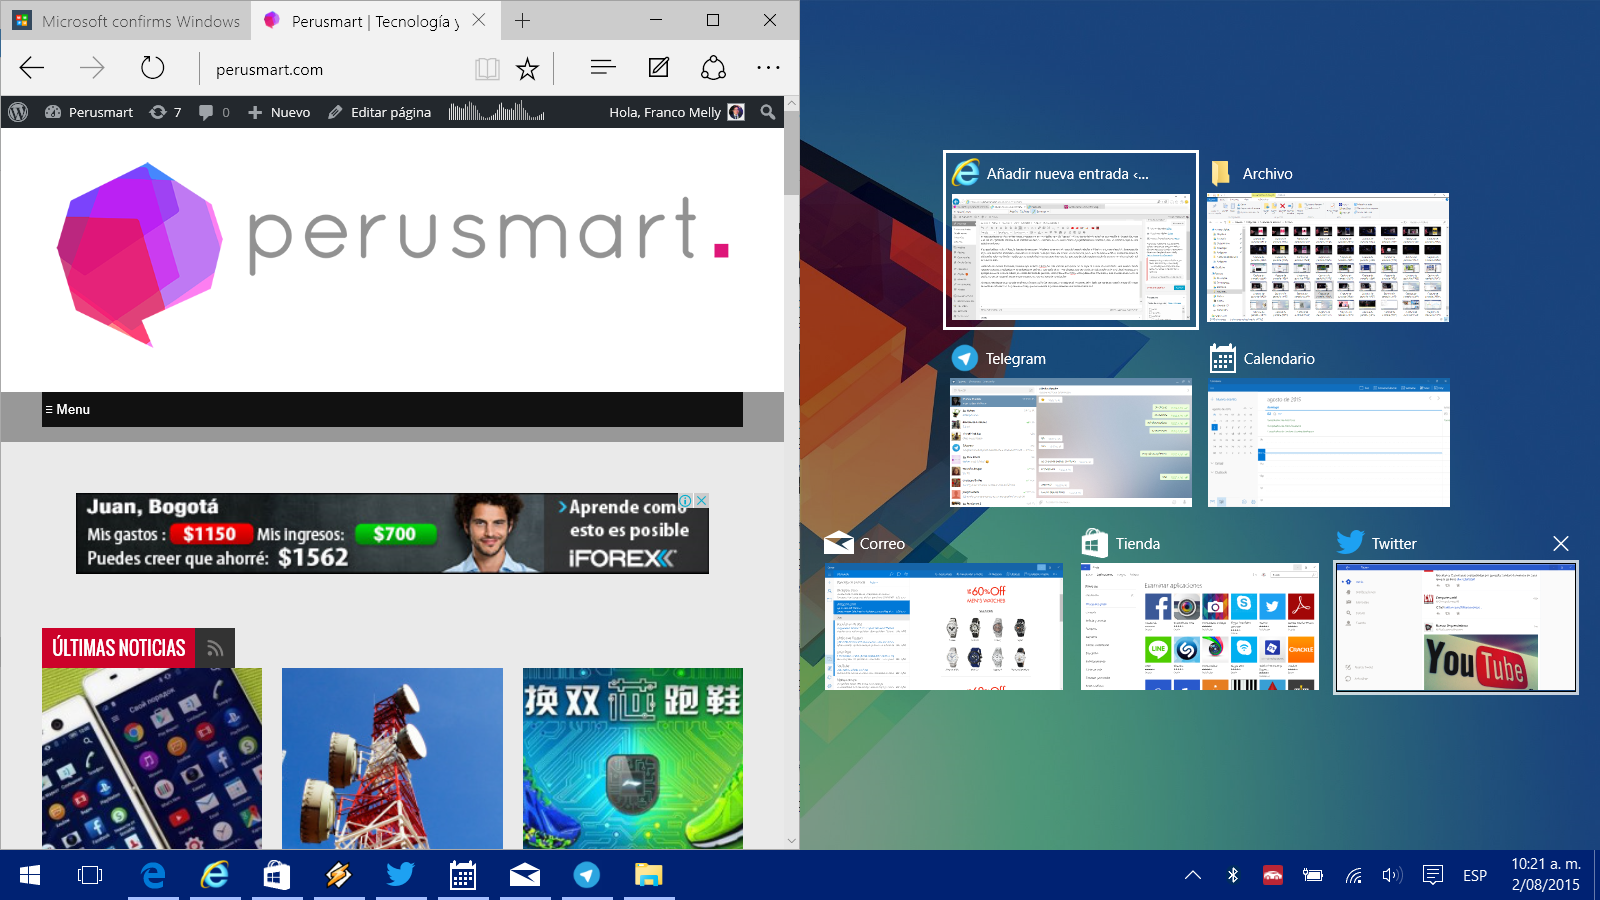1600x900 pixels.
Task: Open Mail from the taskbar
Action: pos(525,875)
